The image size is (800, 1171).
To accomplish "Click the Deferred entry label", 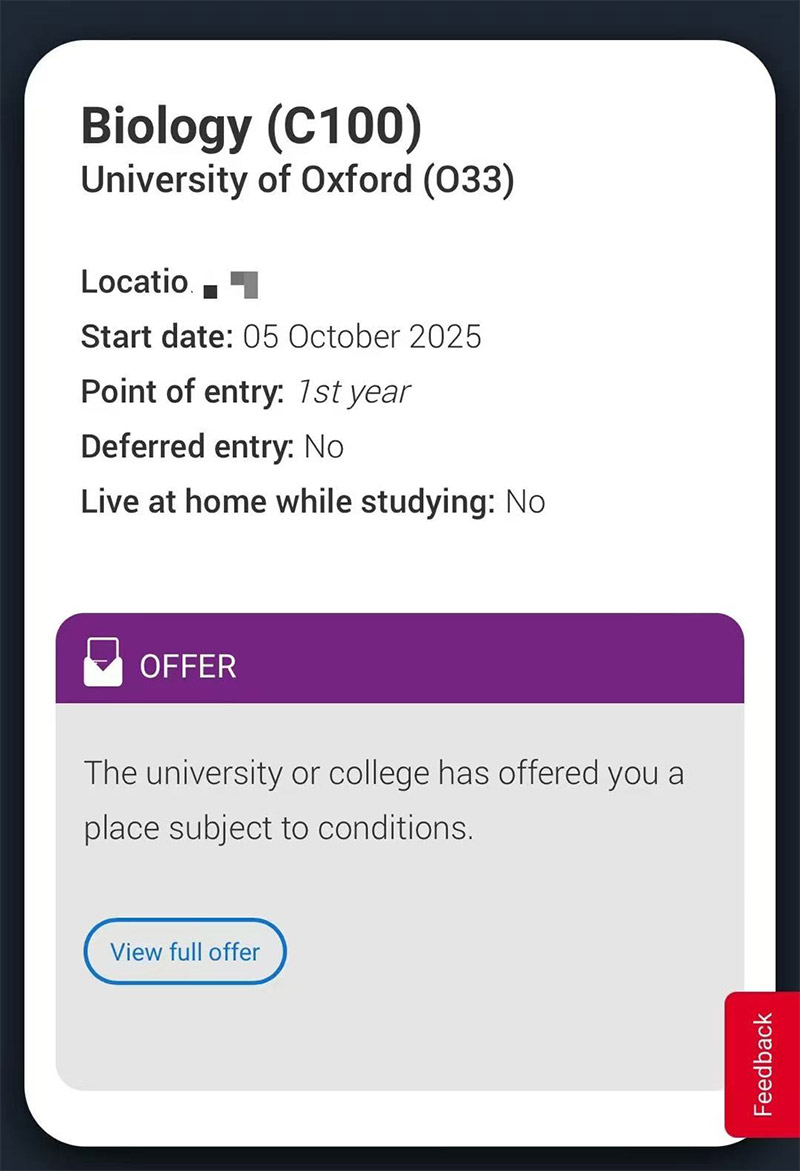I will click(x=187, y=447).
